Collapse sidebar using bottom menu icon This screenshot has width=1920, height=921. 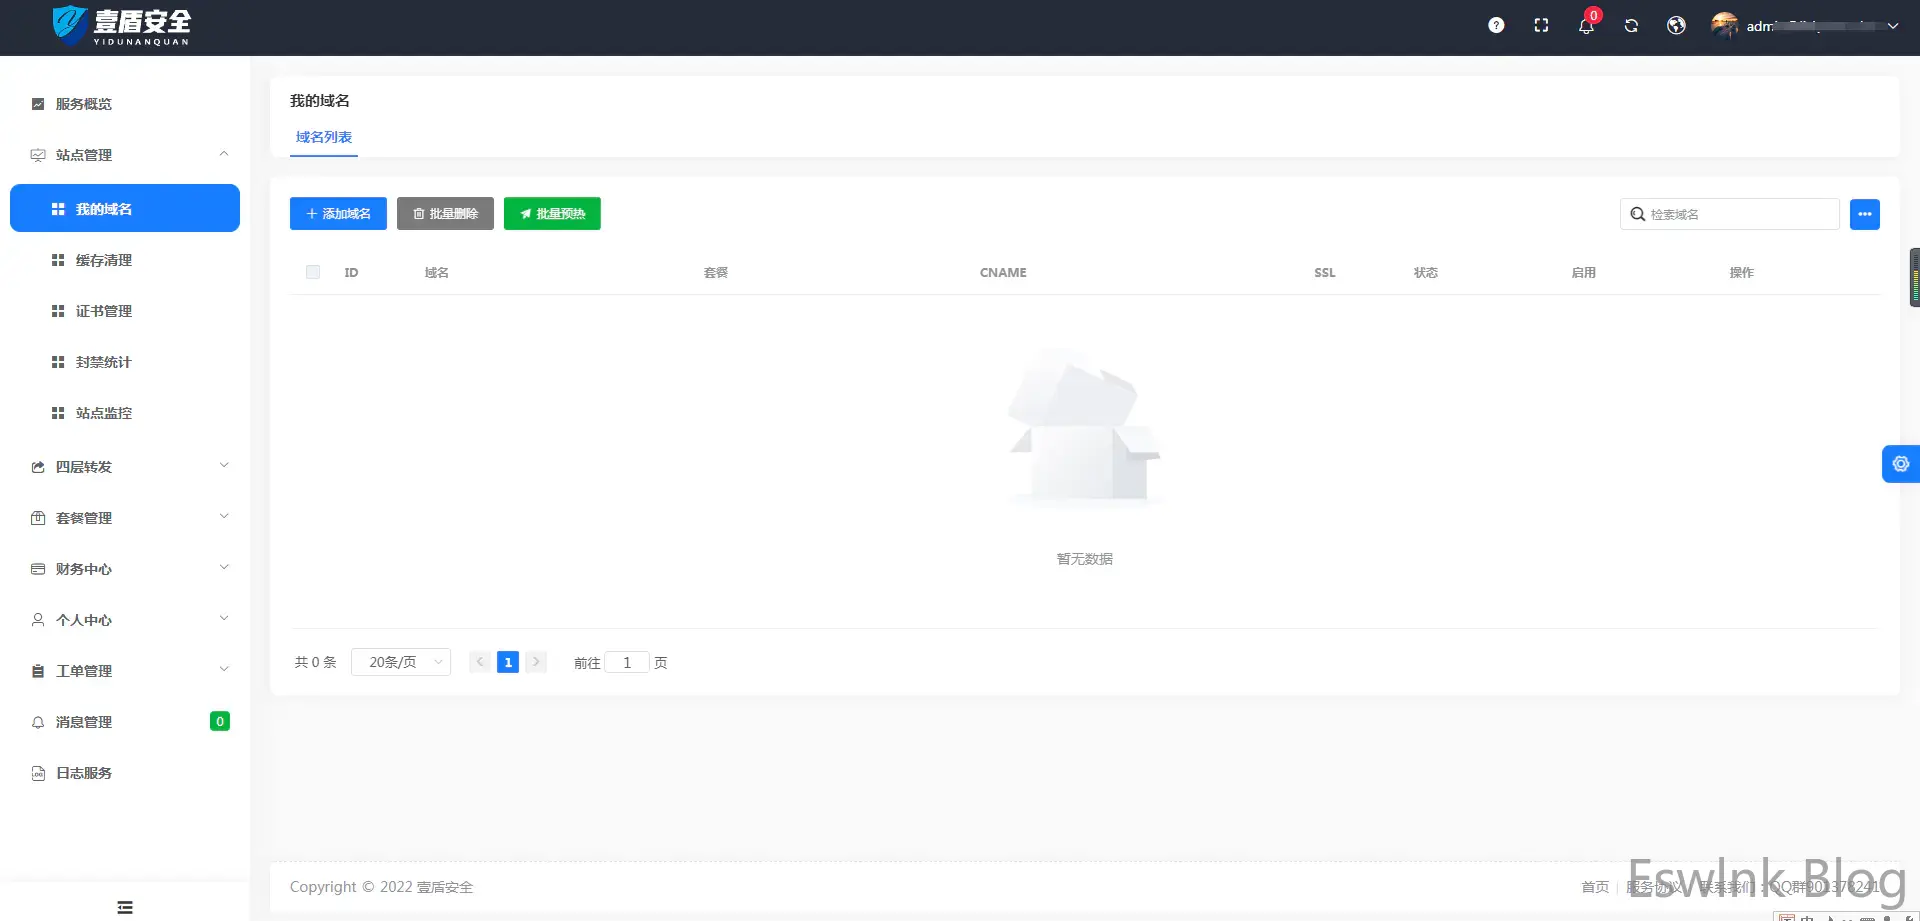(x=125, y=907)
